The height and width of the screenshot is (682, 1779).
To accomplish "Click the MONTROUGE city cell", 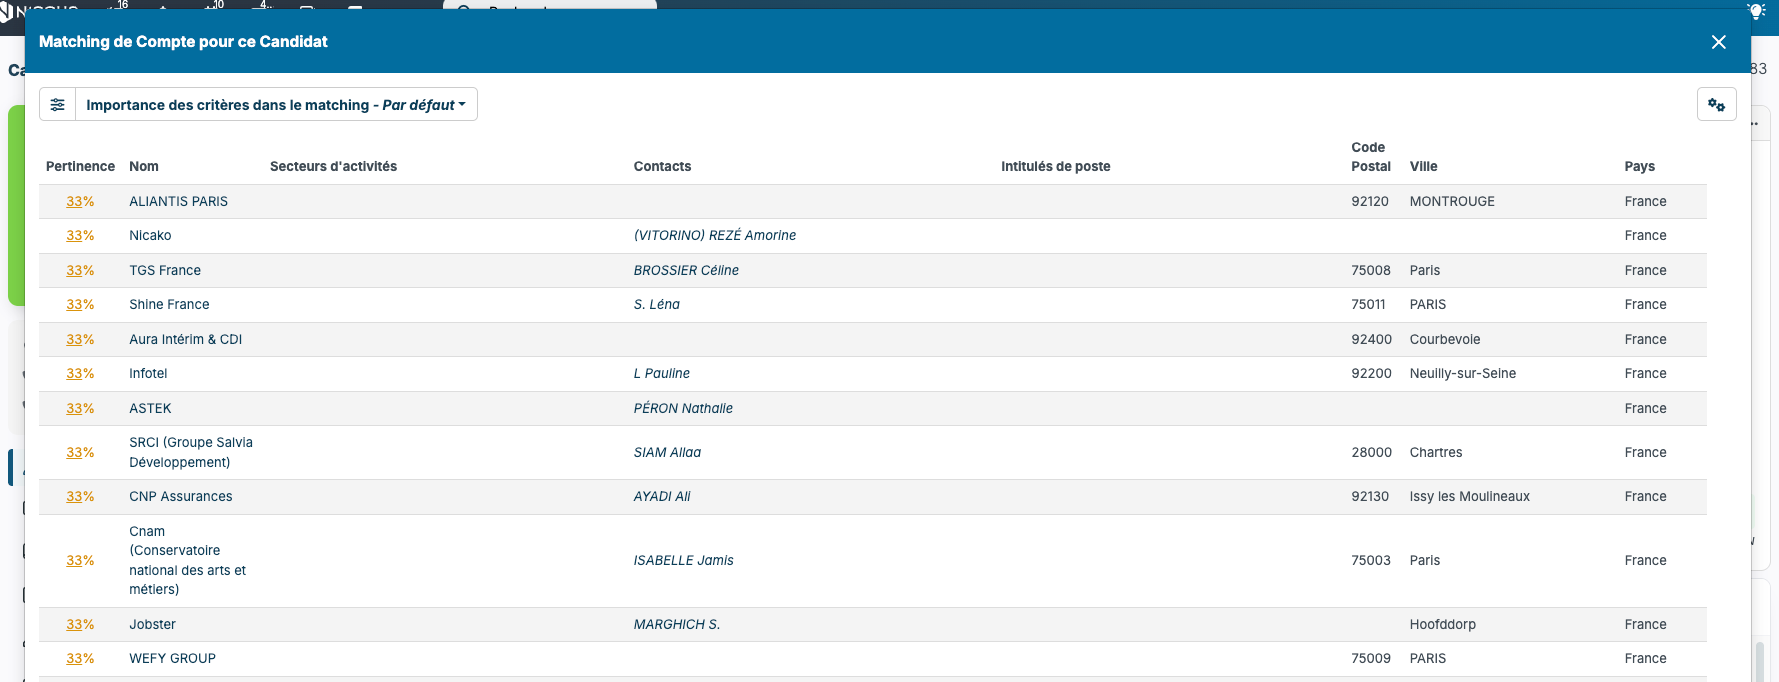I will 1452,201.
